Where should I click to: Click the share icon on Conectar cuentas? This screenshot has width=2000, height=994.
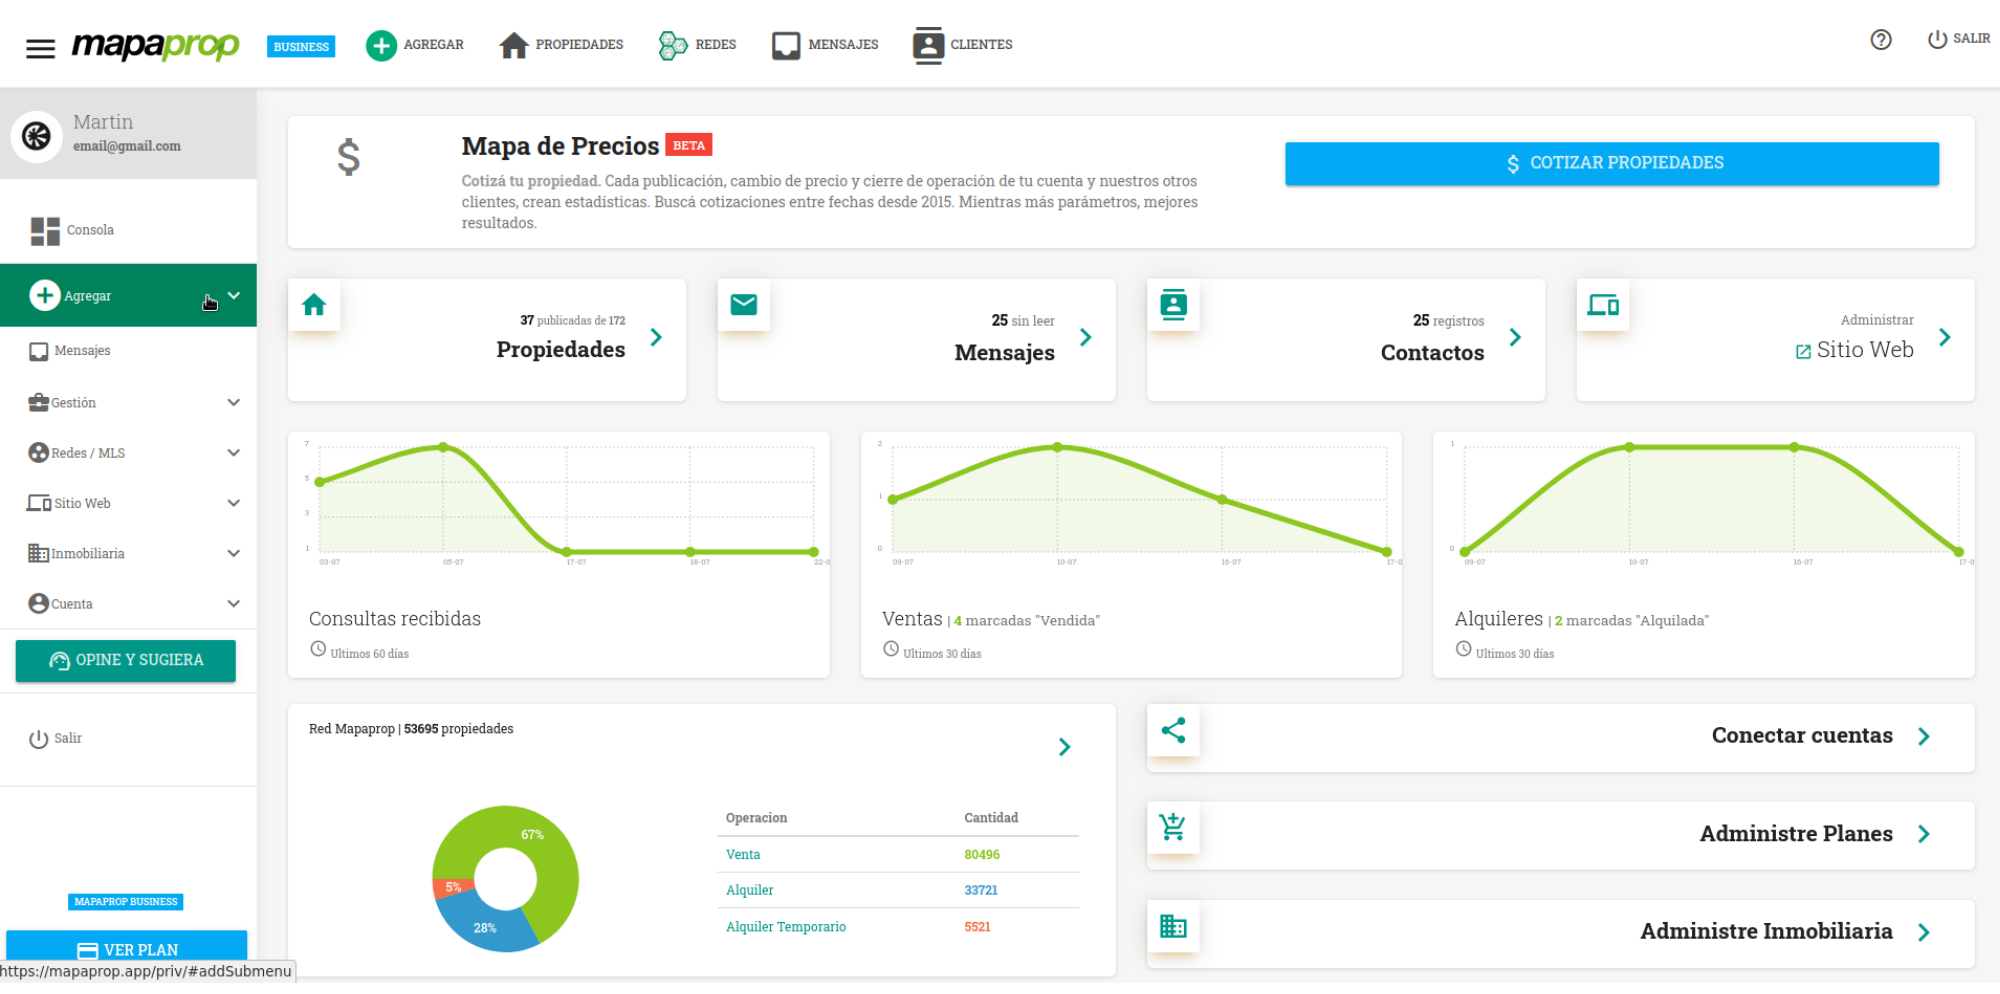tap(1173, 730)
